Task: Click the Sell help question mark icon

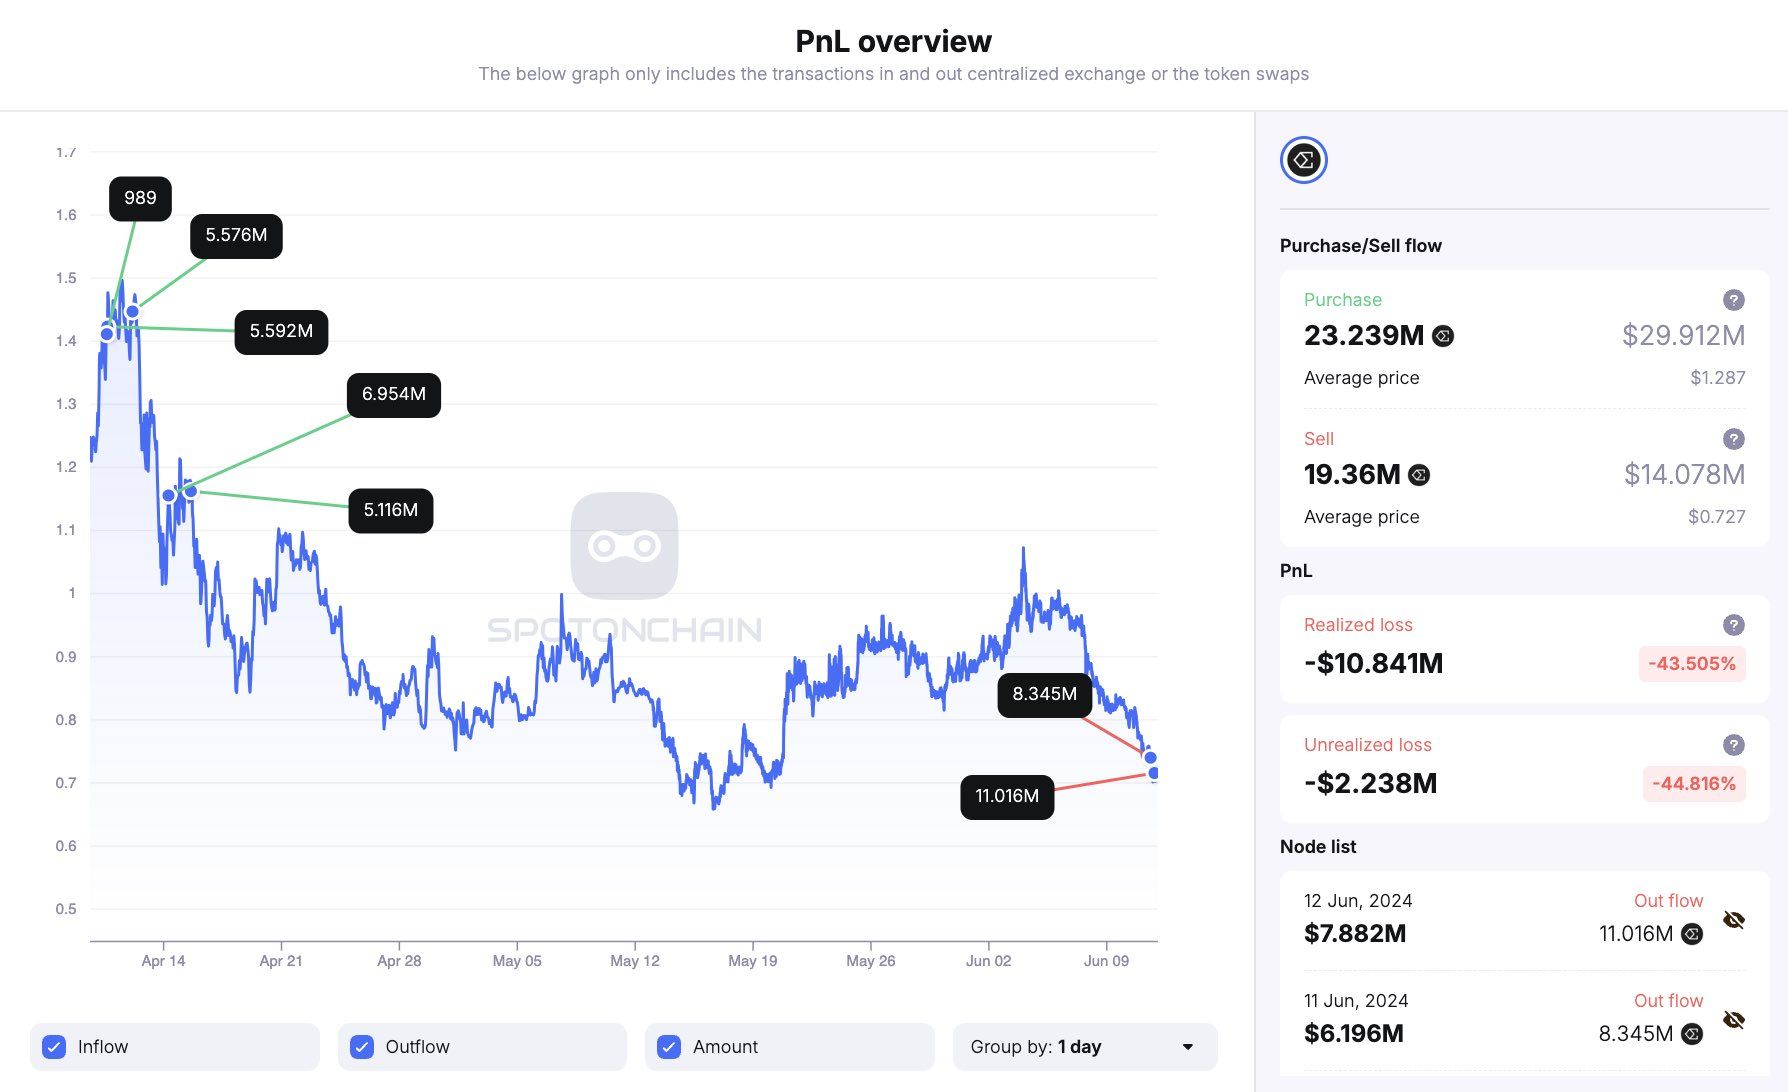Action: (x=1734, y=439)
